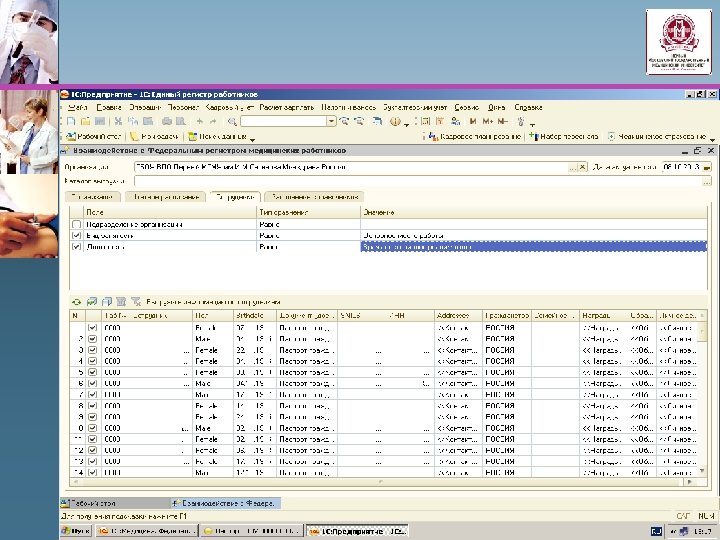Click the Windows Start button (Пуск)
The image size is (720, 540).
click(x=75, y=529)
